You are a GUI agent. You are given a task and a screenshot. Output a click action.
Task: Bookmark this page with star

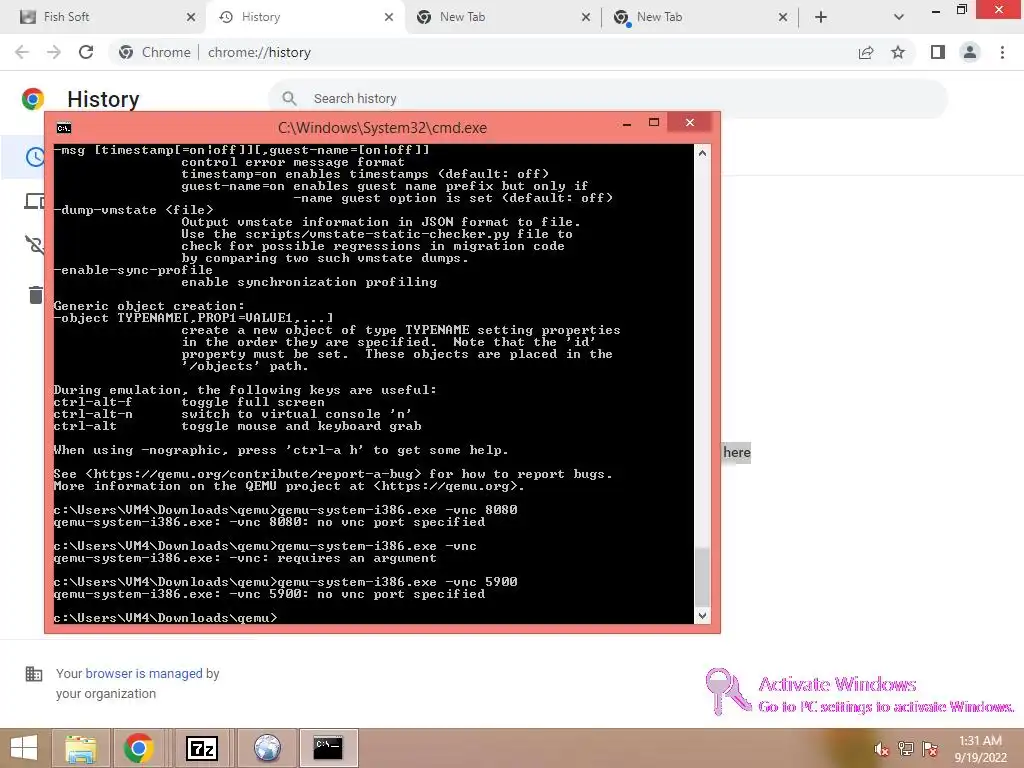[x=898, y=52]
